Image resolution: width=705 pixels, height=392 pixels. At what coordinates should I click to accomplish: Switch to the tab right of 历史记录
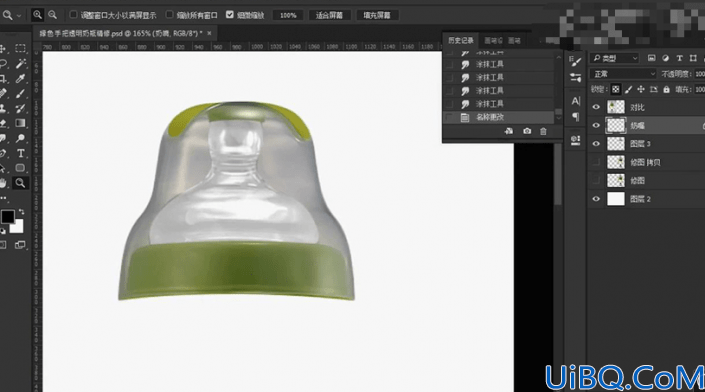click(x=493, y=40)
